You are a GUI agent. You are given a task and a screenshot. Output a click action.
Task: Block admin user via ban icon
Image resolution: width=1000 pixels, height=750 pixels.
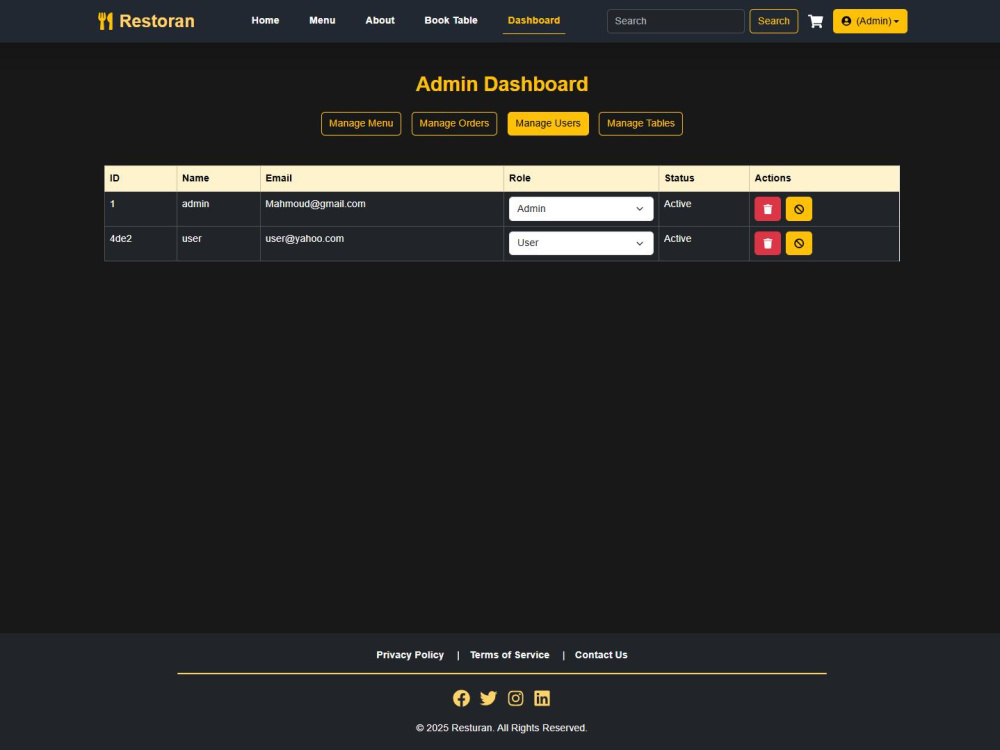click(x=798, y=209)
